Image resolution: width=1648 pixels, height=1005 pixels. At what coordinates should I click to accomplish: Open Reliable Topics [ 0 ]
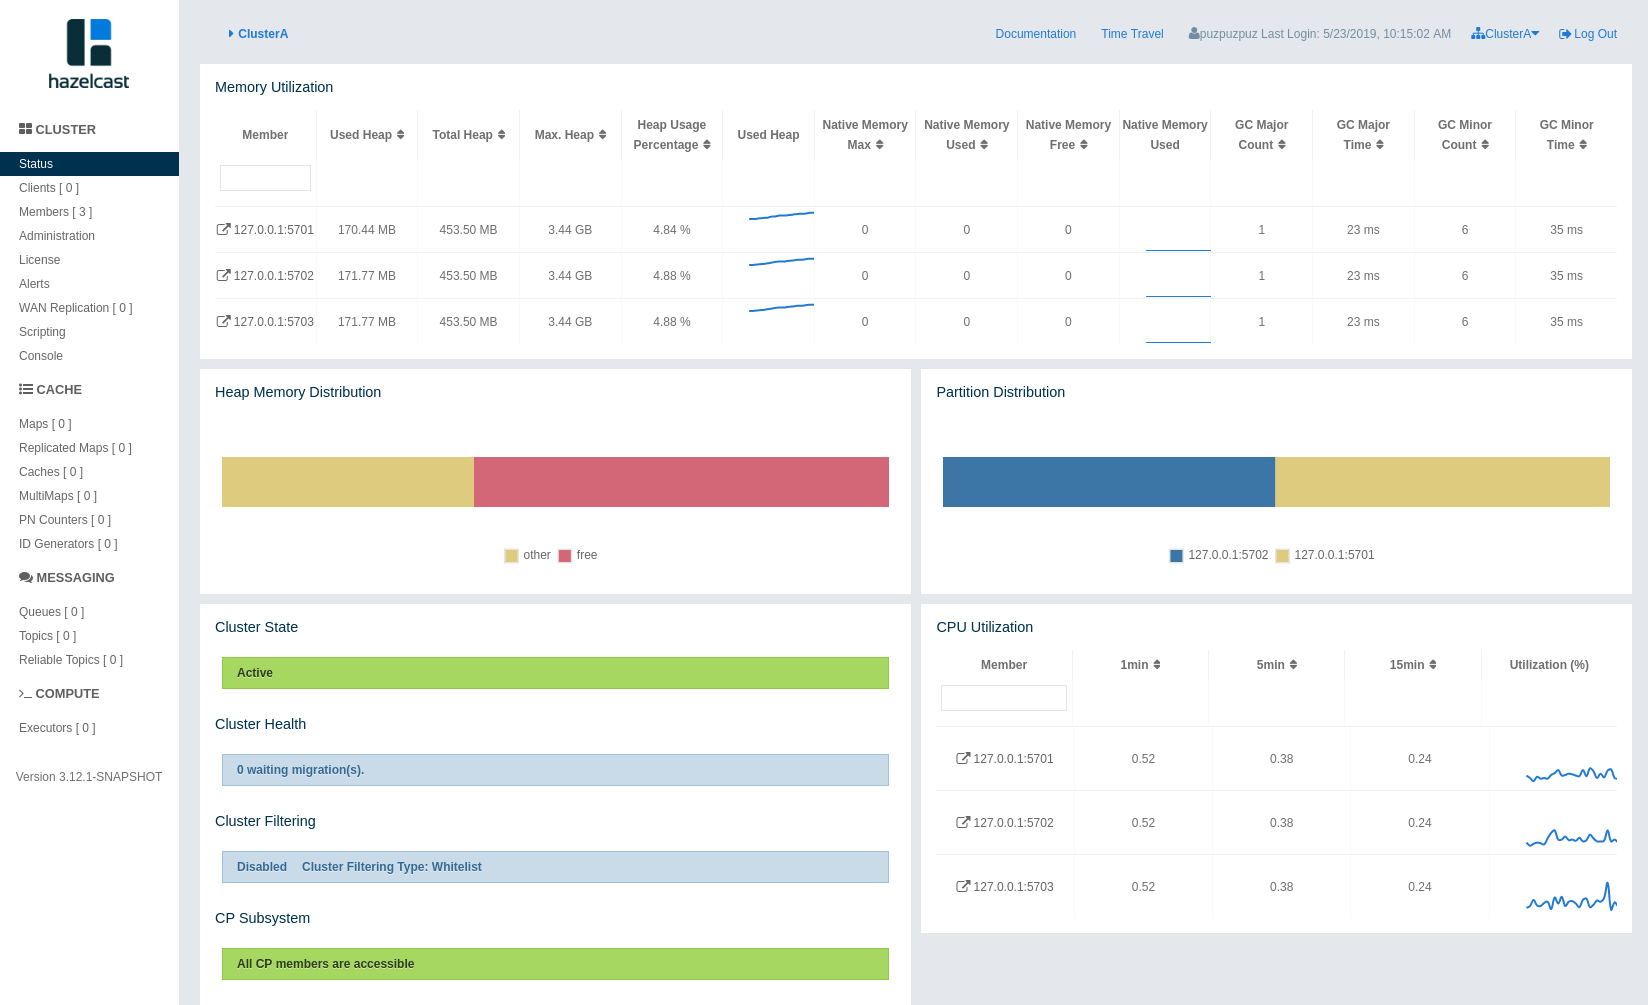point(71,660)
